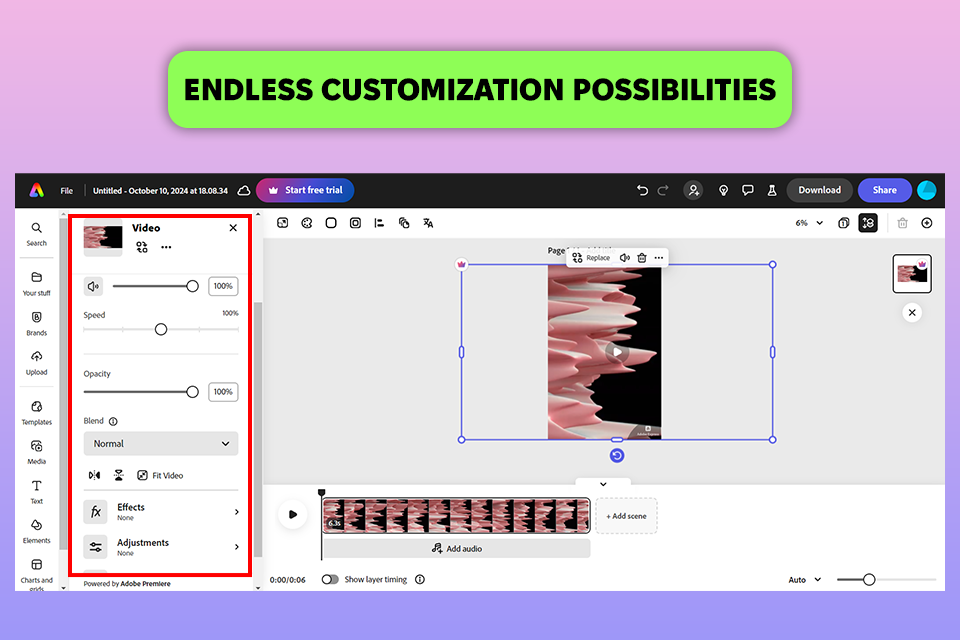This screenshot has height=640, width=960.
Task: Open more options in floating toolbar
Action: 659,258
